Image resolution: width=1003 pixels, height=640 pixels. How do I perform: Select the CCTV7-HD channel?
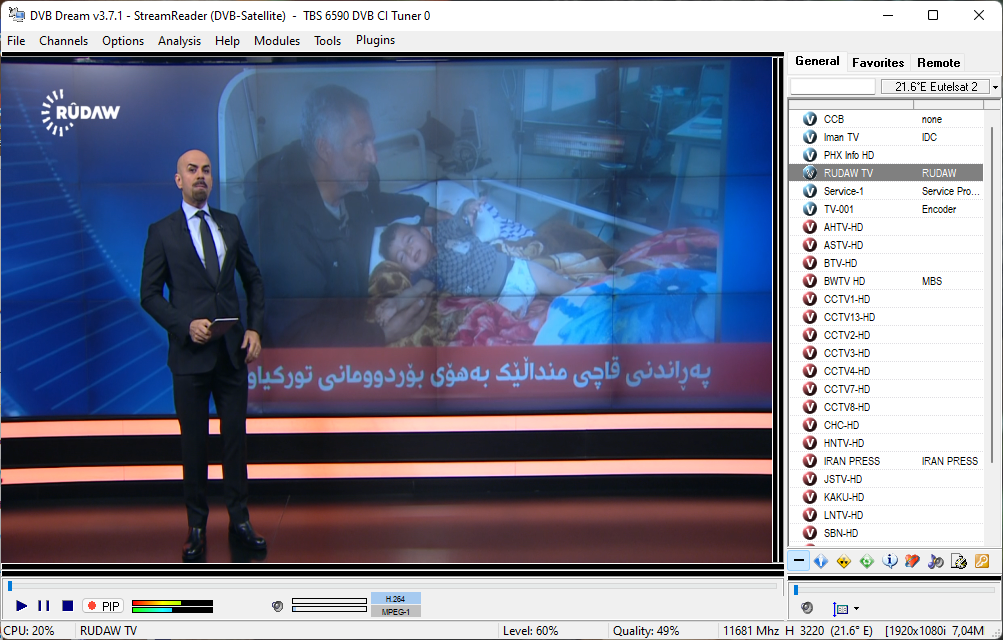pyautogui.click(x=886, y=389)
